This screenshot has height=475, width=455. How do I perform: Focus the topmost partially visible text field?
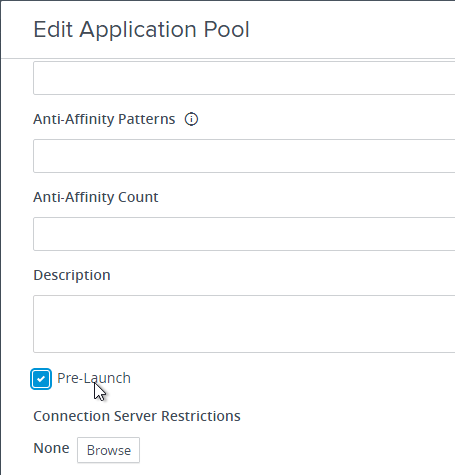[244, 78]
